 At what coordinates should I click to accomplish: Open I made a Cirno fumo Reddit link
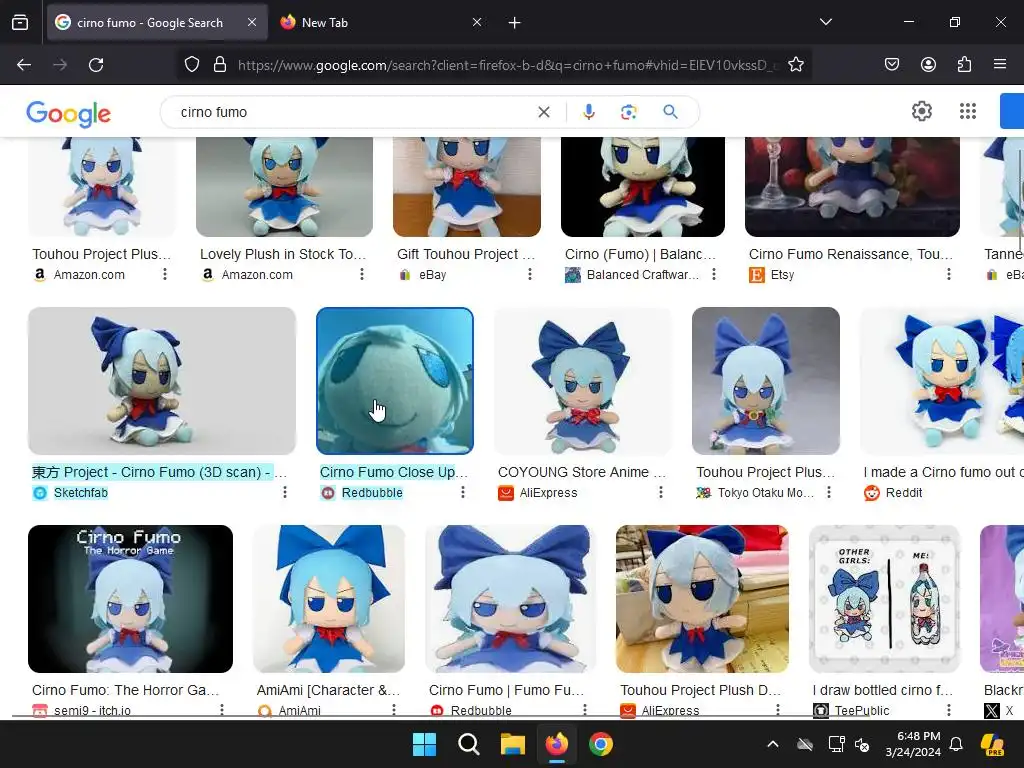pos(943,472)
